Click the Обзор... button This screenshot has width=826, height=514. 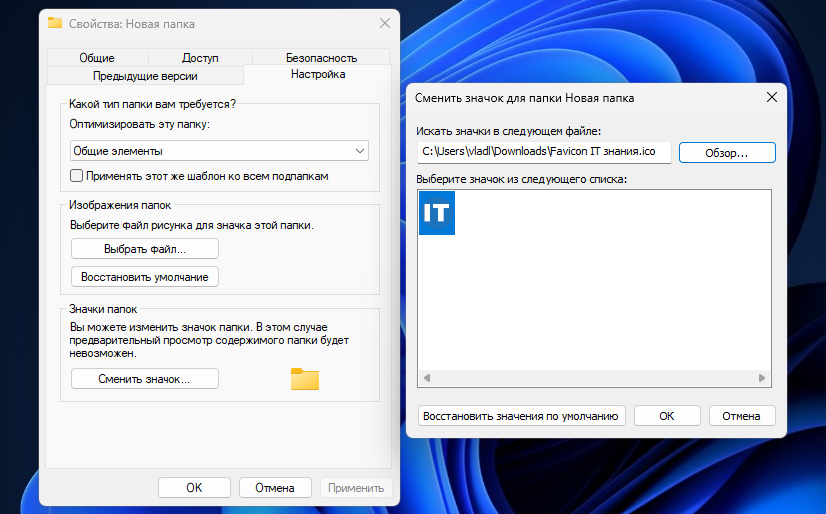point(727,153)
